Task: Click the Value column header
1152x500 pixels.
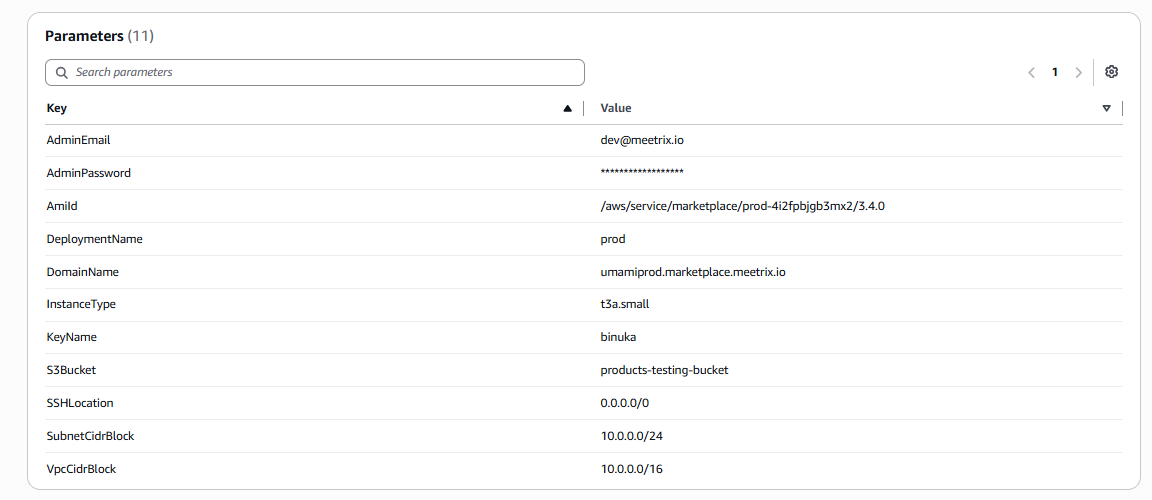Action: (x=616, y=108)
